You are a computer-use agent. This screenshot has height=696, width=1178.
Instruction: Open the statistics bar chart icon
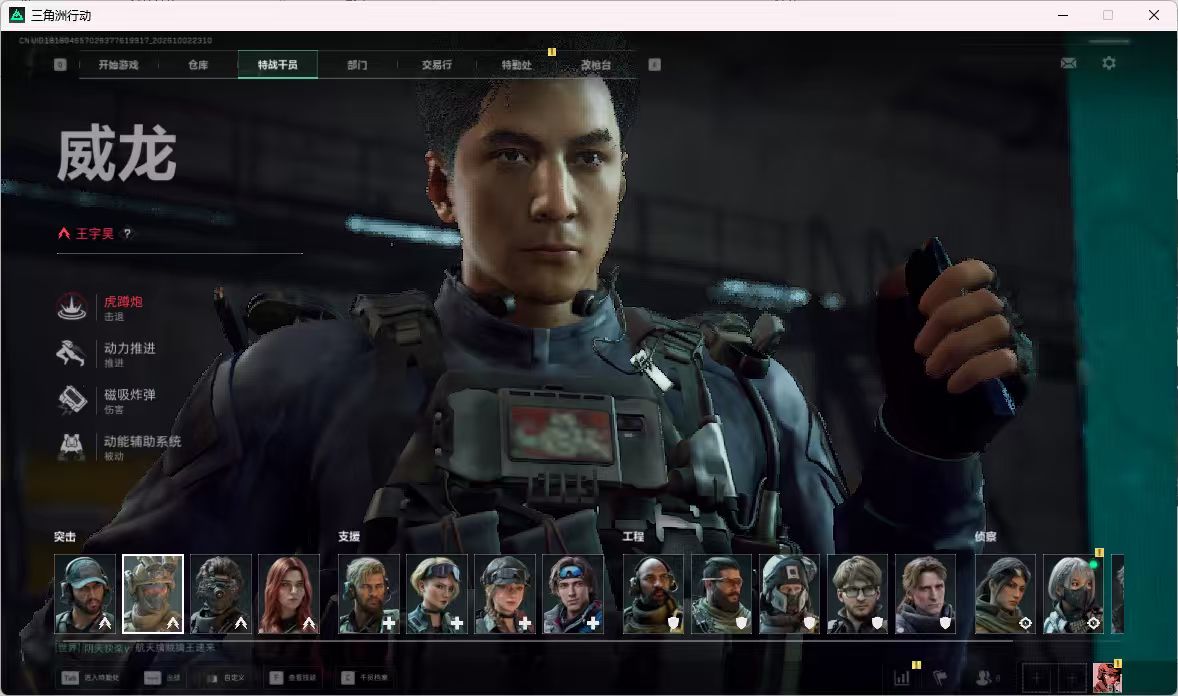(x=902, y=678)
